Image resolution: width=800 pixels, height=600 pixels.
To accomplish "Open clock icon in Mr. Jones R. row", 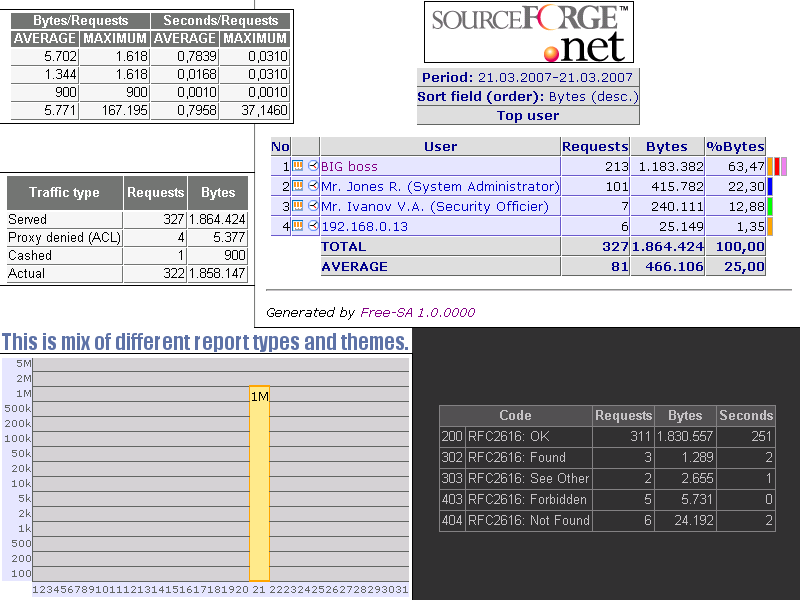I will [313, 186].
